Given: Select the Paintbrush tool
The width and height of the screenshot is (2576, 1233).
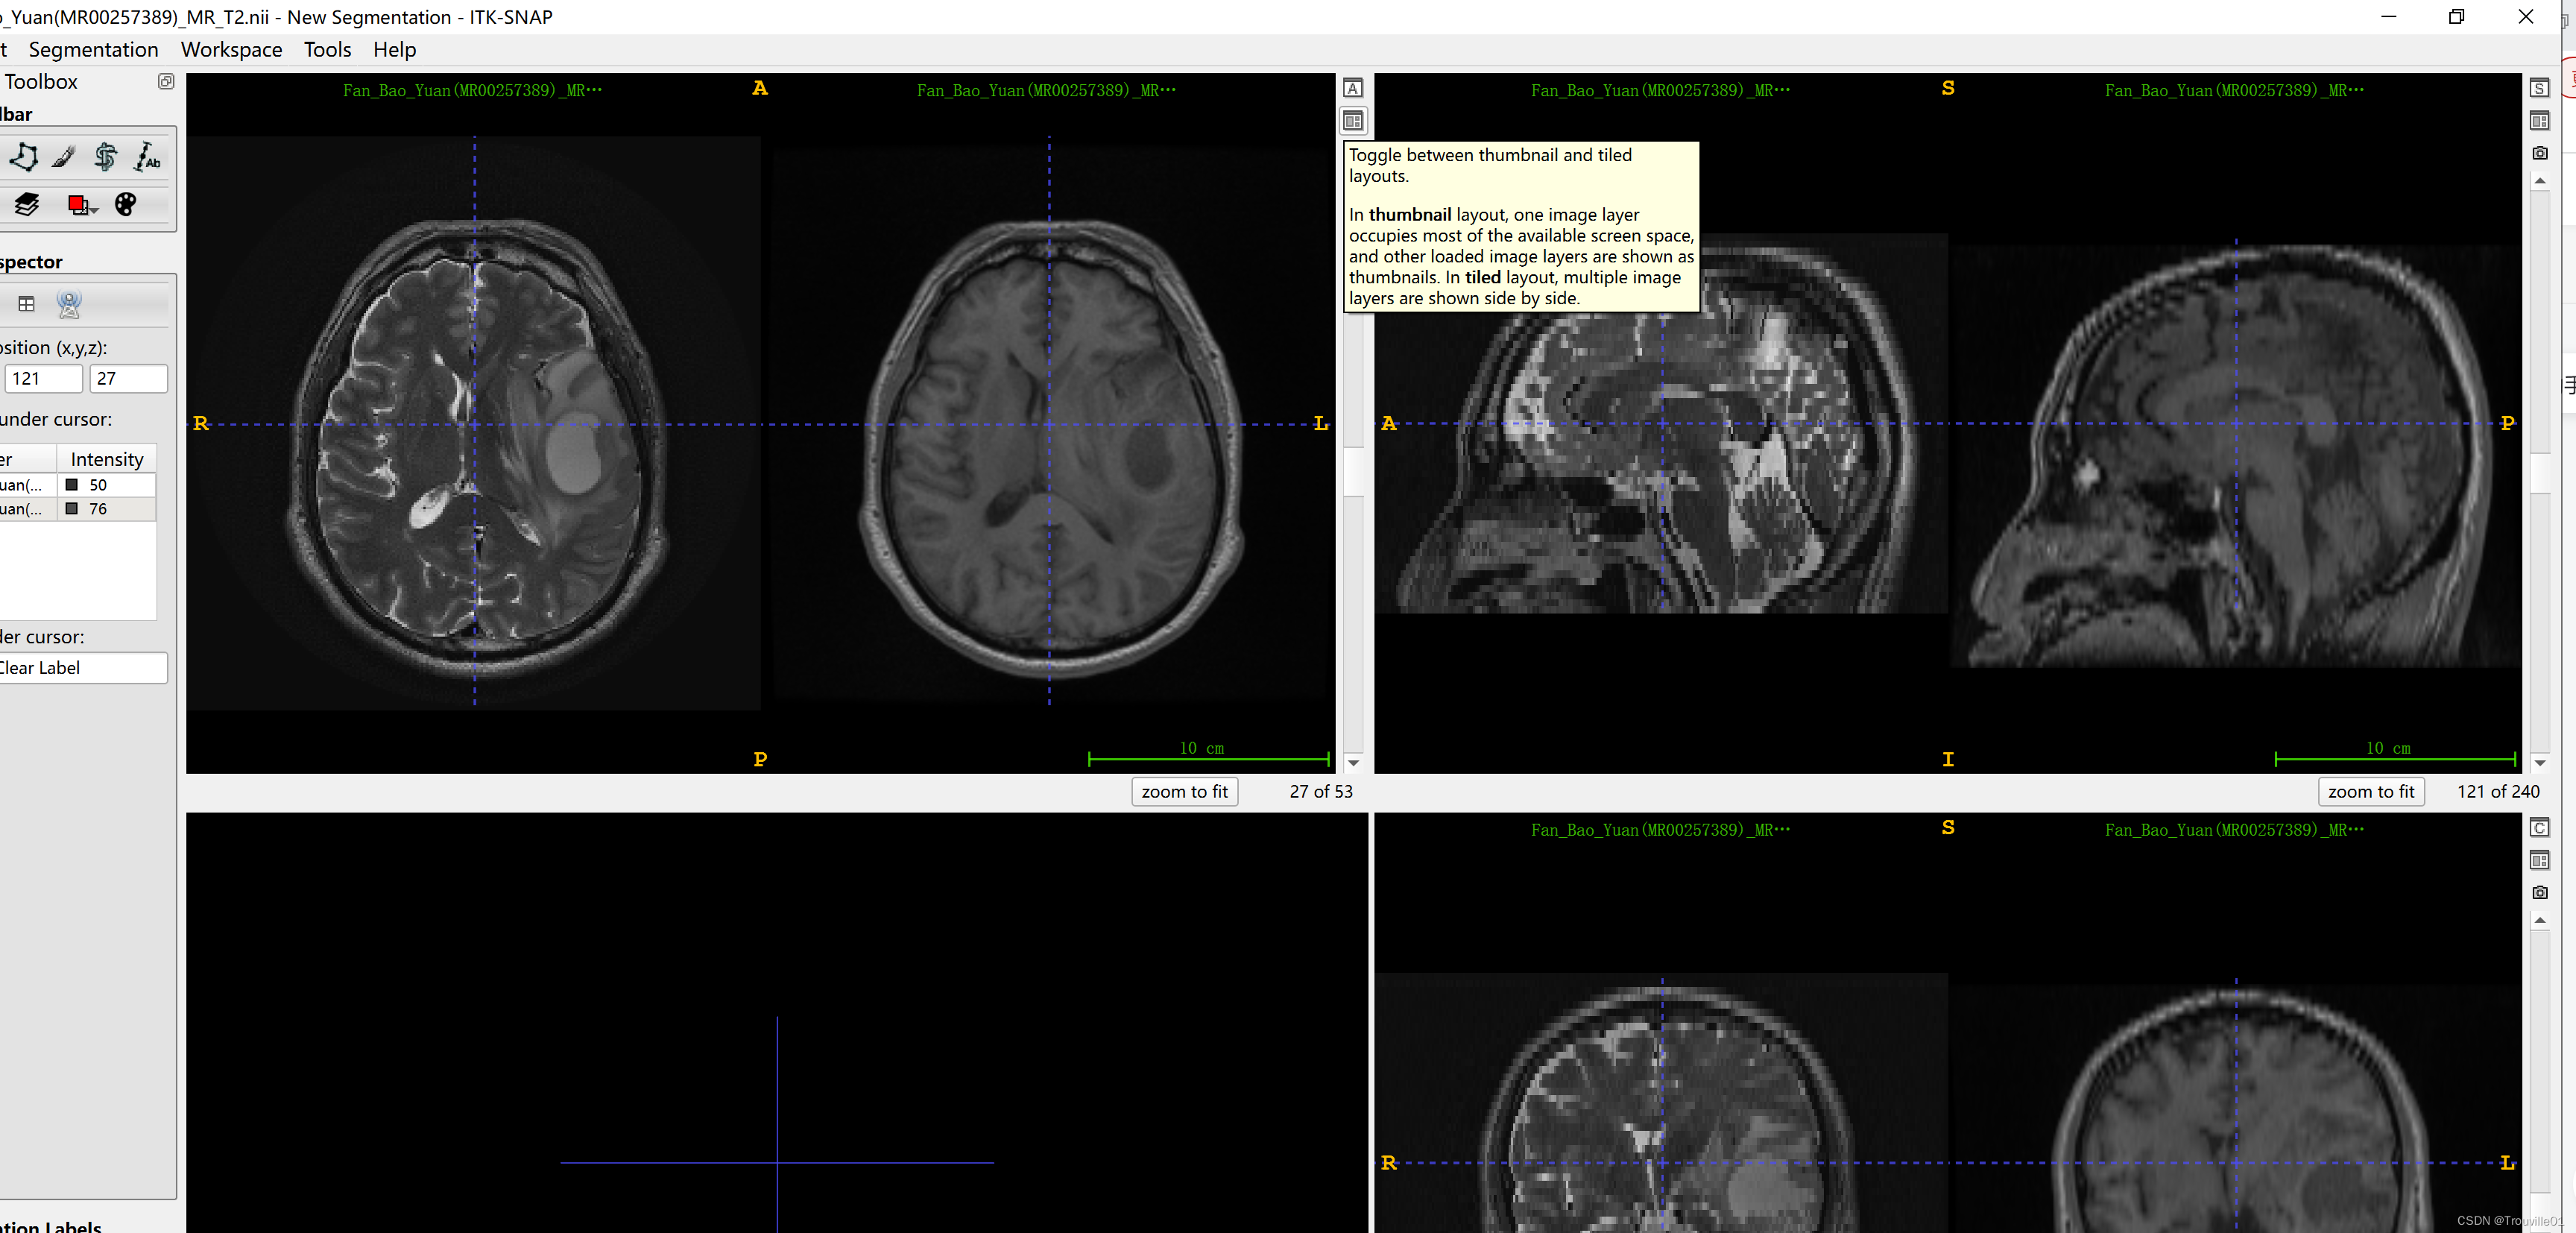Looking at the screenshot, I should 64,157.
